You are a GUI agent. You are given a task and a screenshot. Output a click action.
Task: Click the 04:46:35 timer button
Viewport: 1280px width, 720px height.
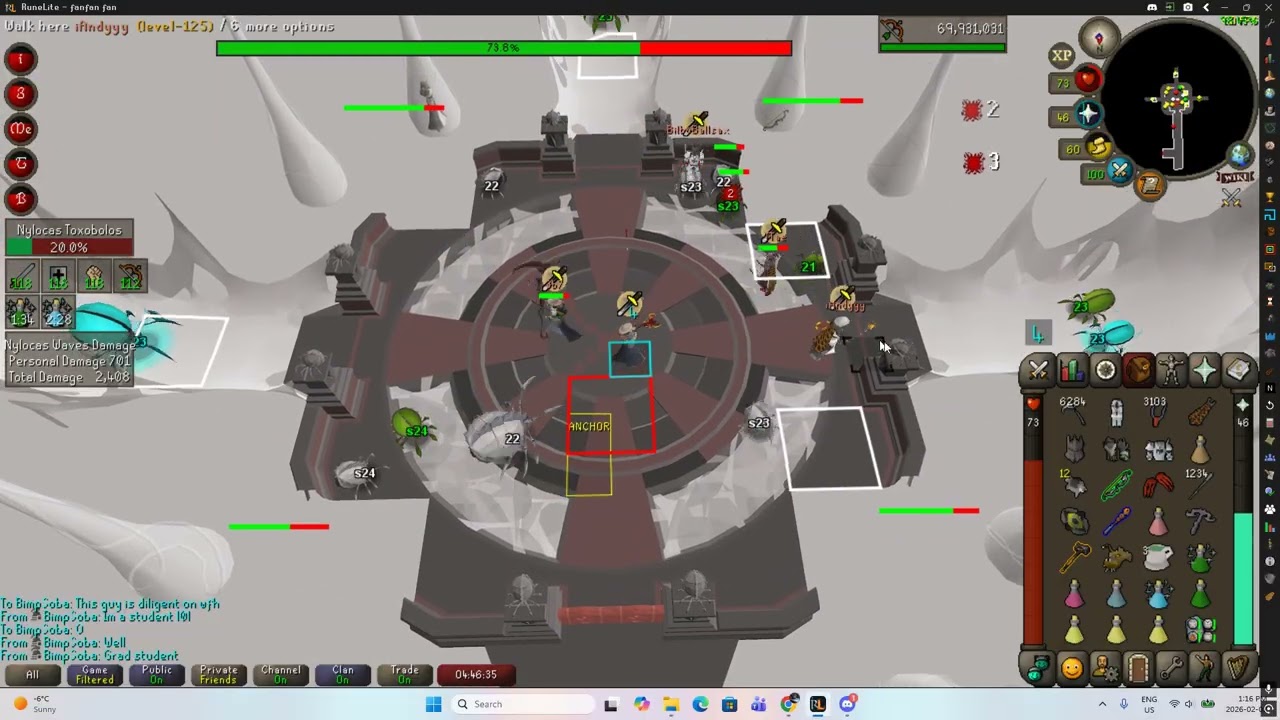[476, 674]
